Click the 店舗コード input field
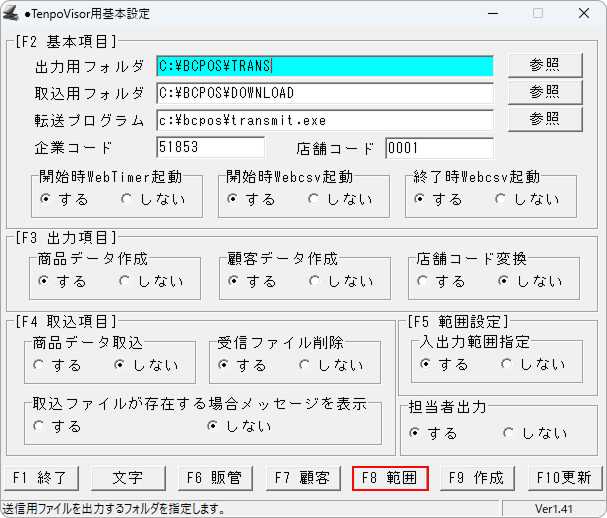 click(438, 148)
